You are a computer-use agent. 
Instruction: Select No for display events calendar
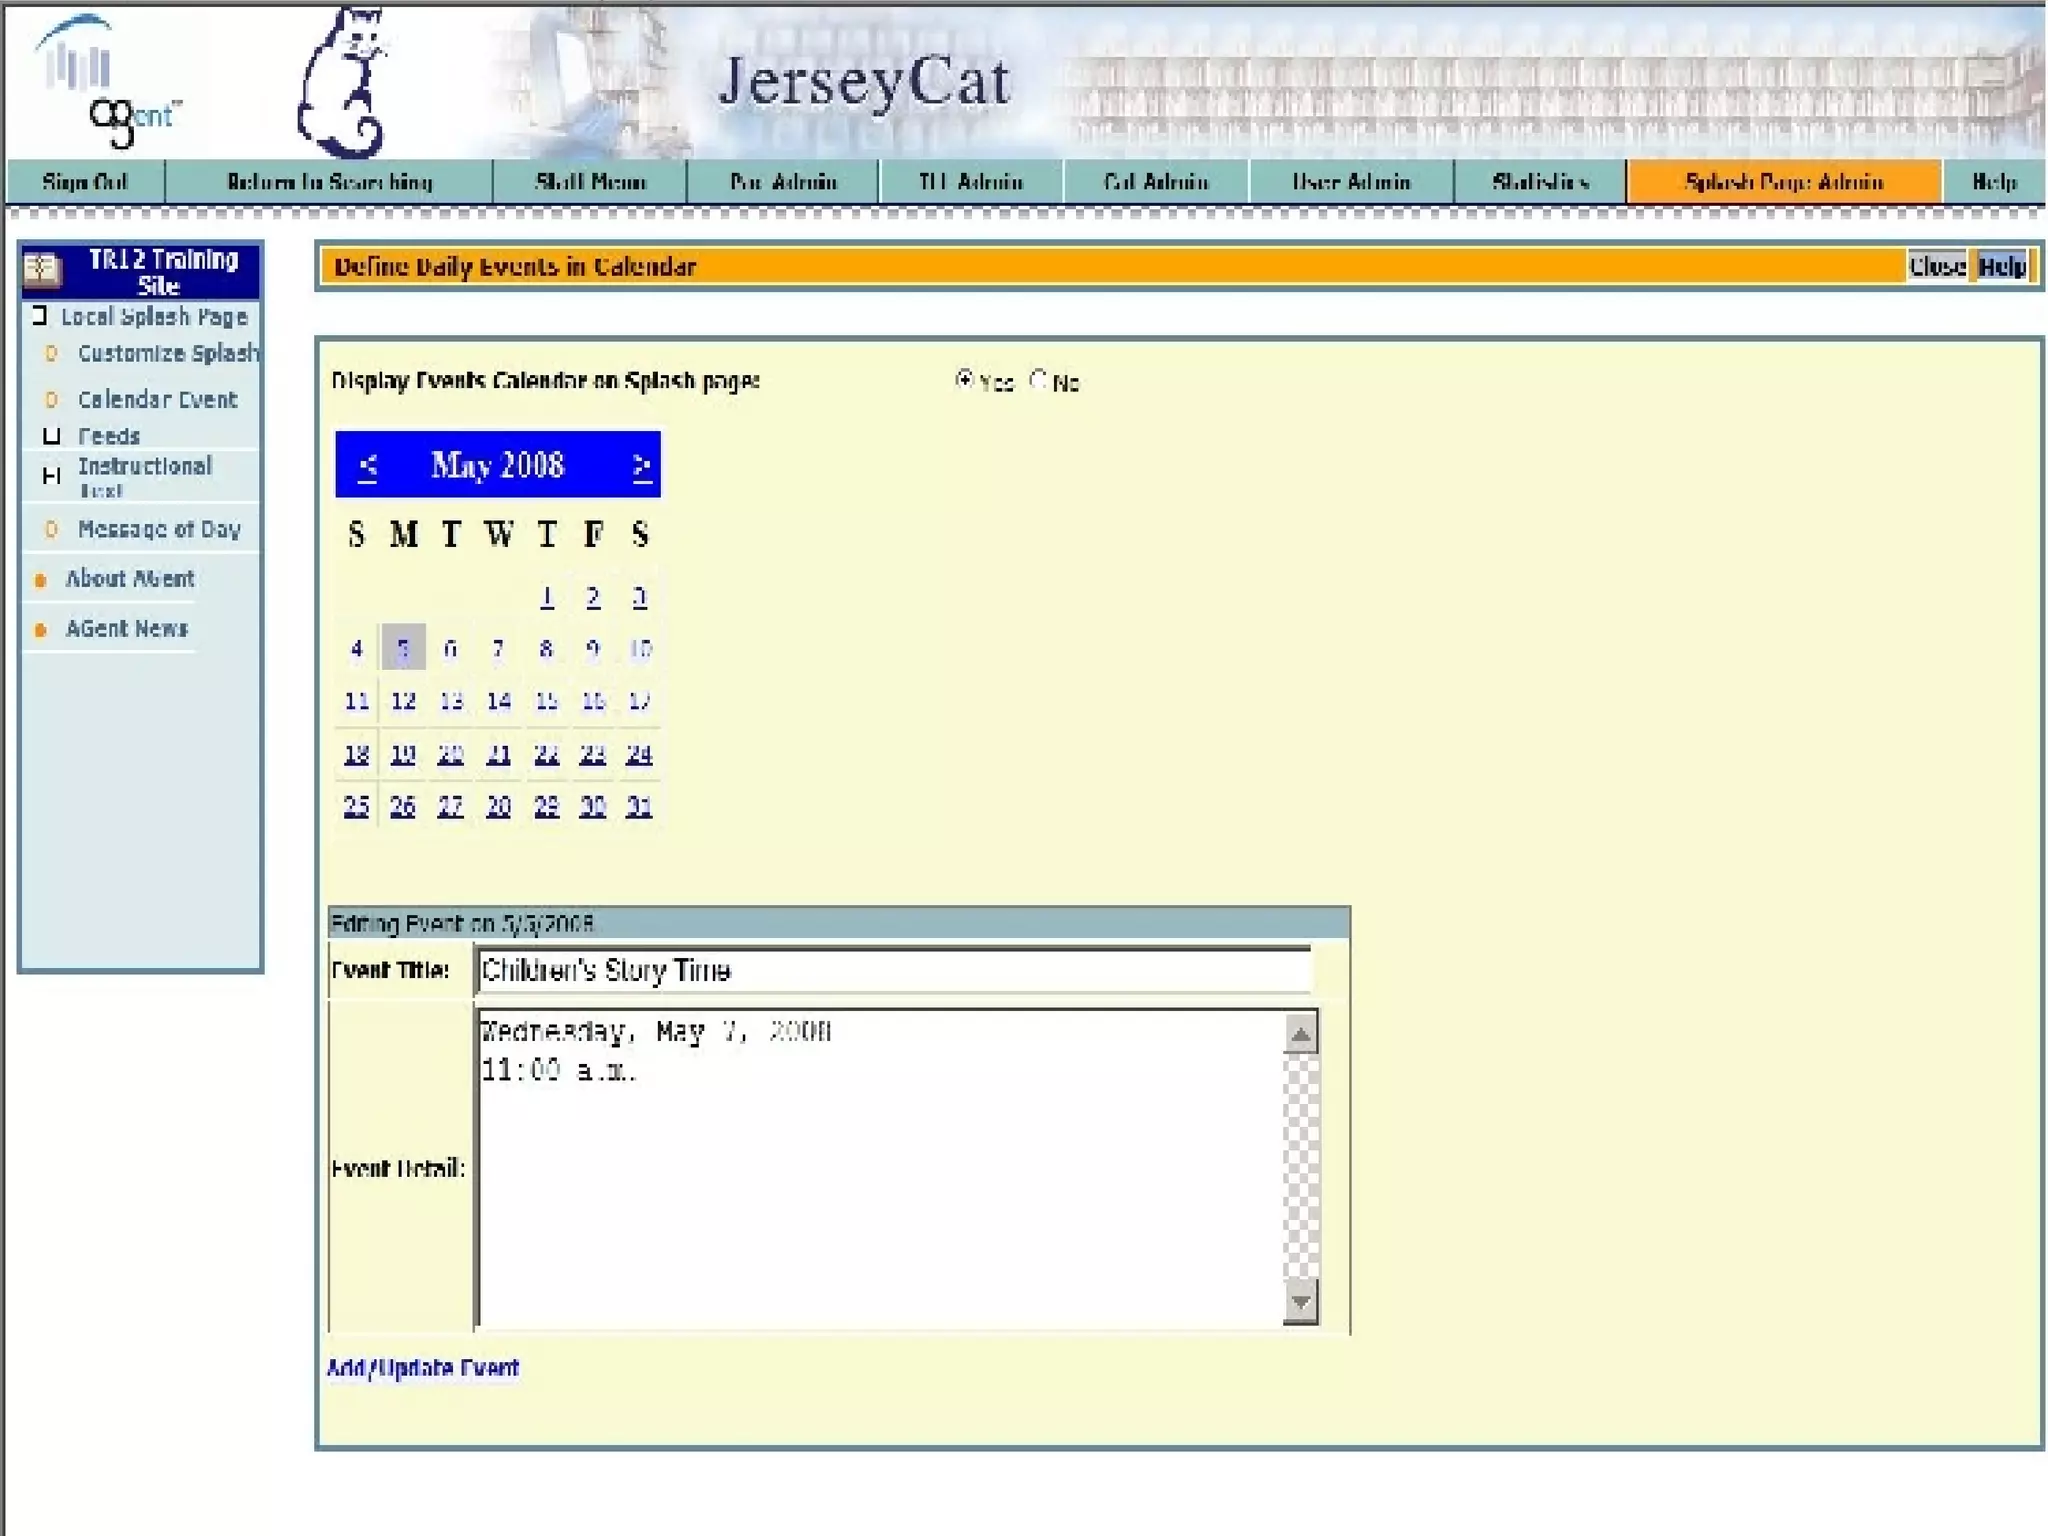1038,380
